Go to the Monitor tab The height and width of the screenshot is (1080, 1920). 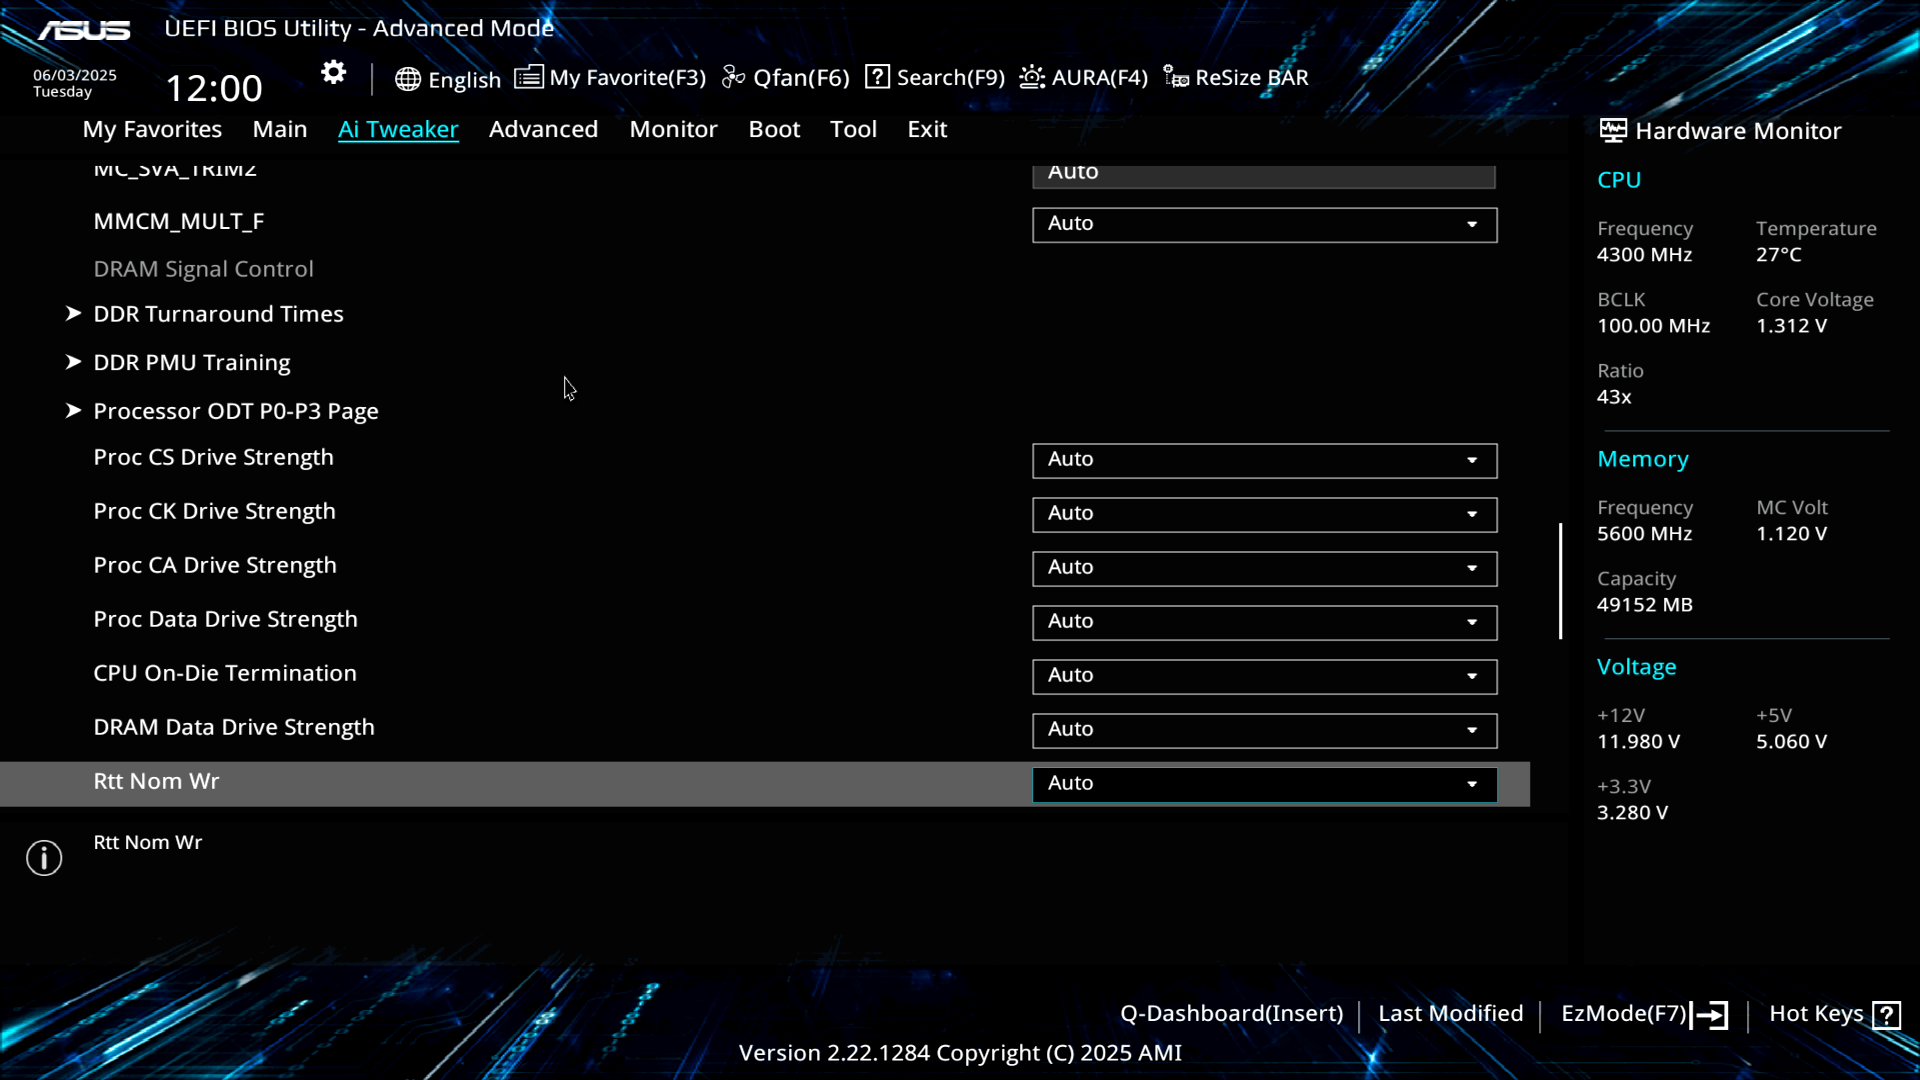(673, 129)
